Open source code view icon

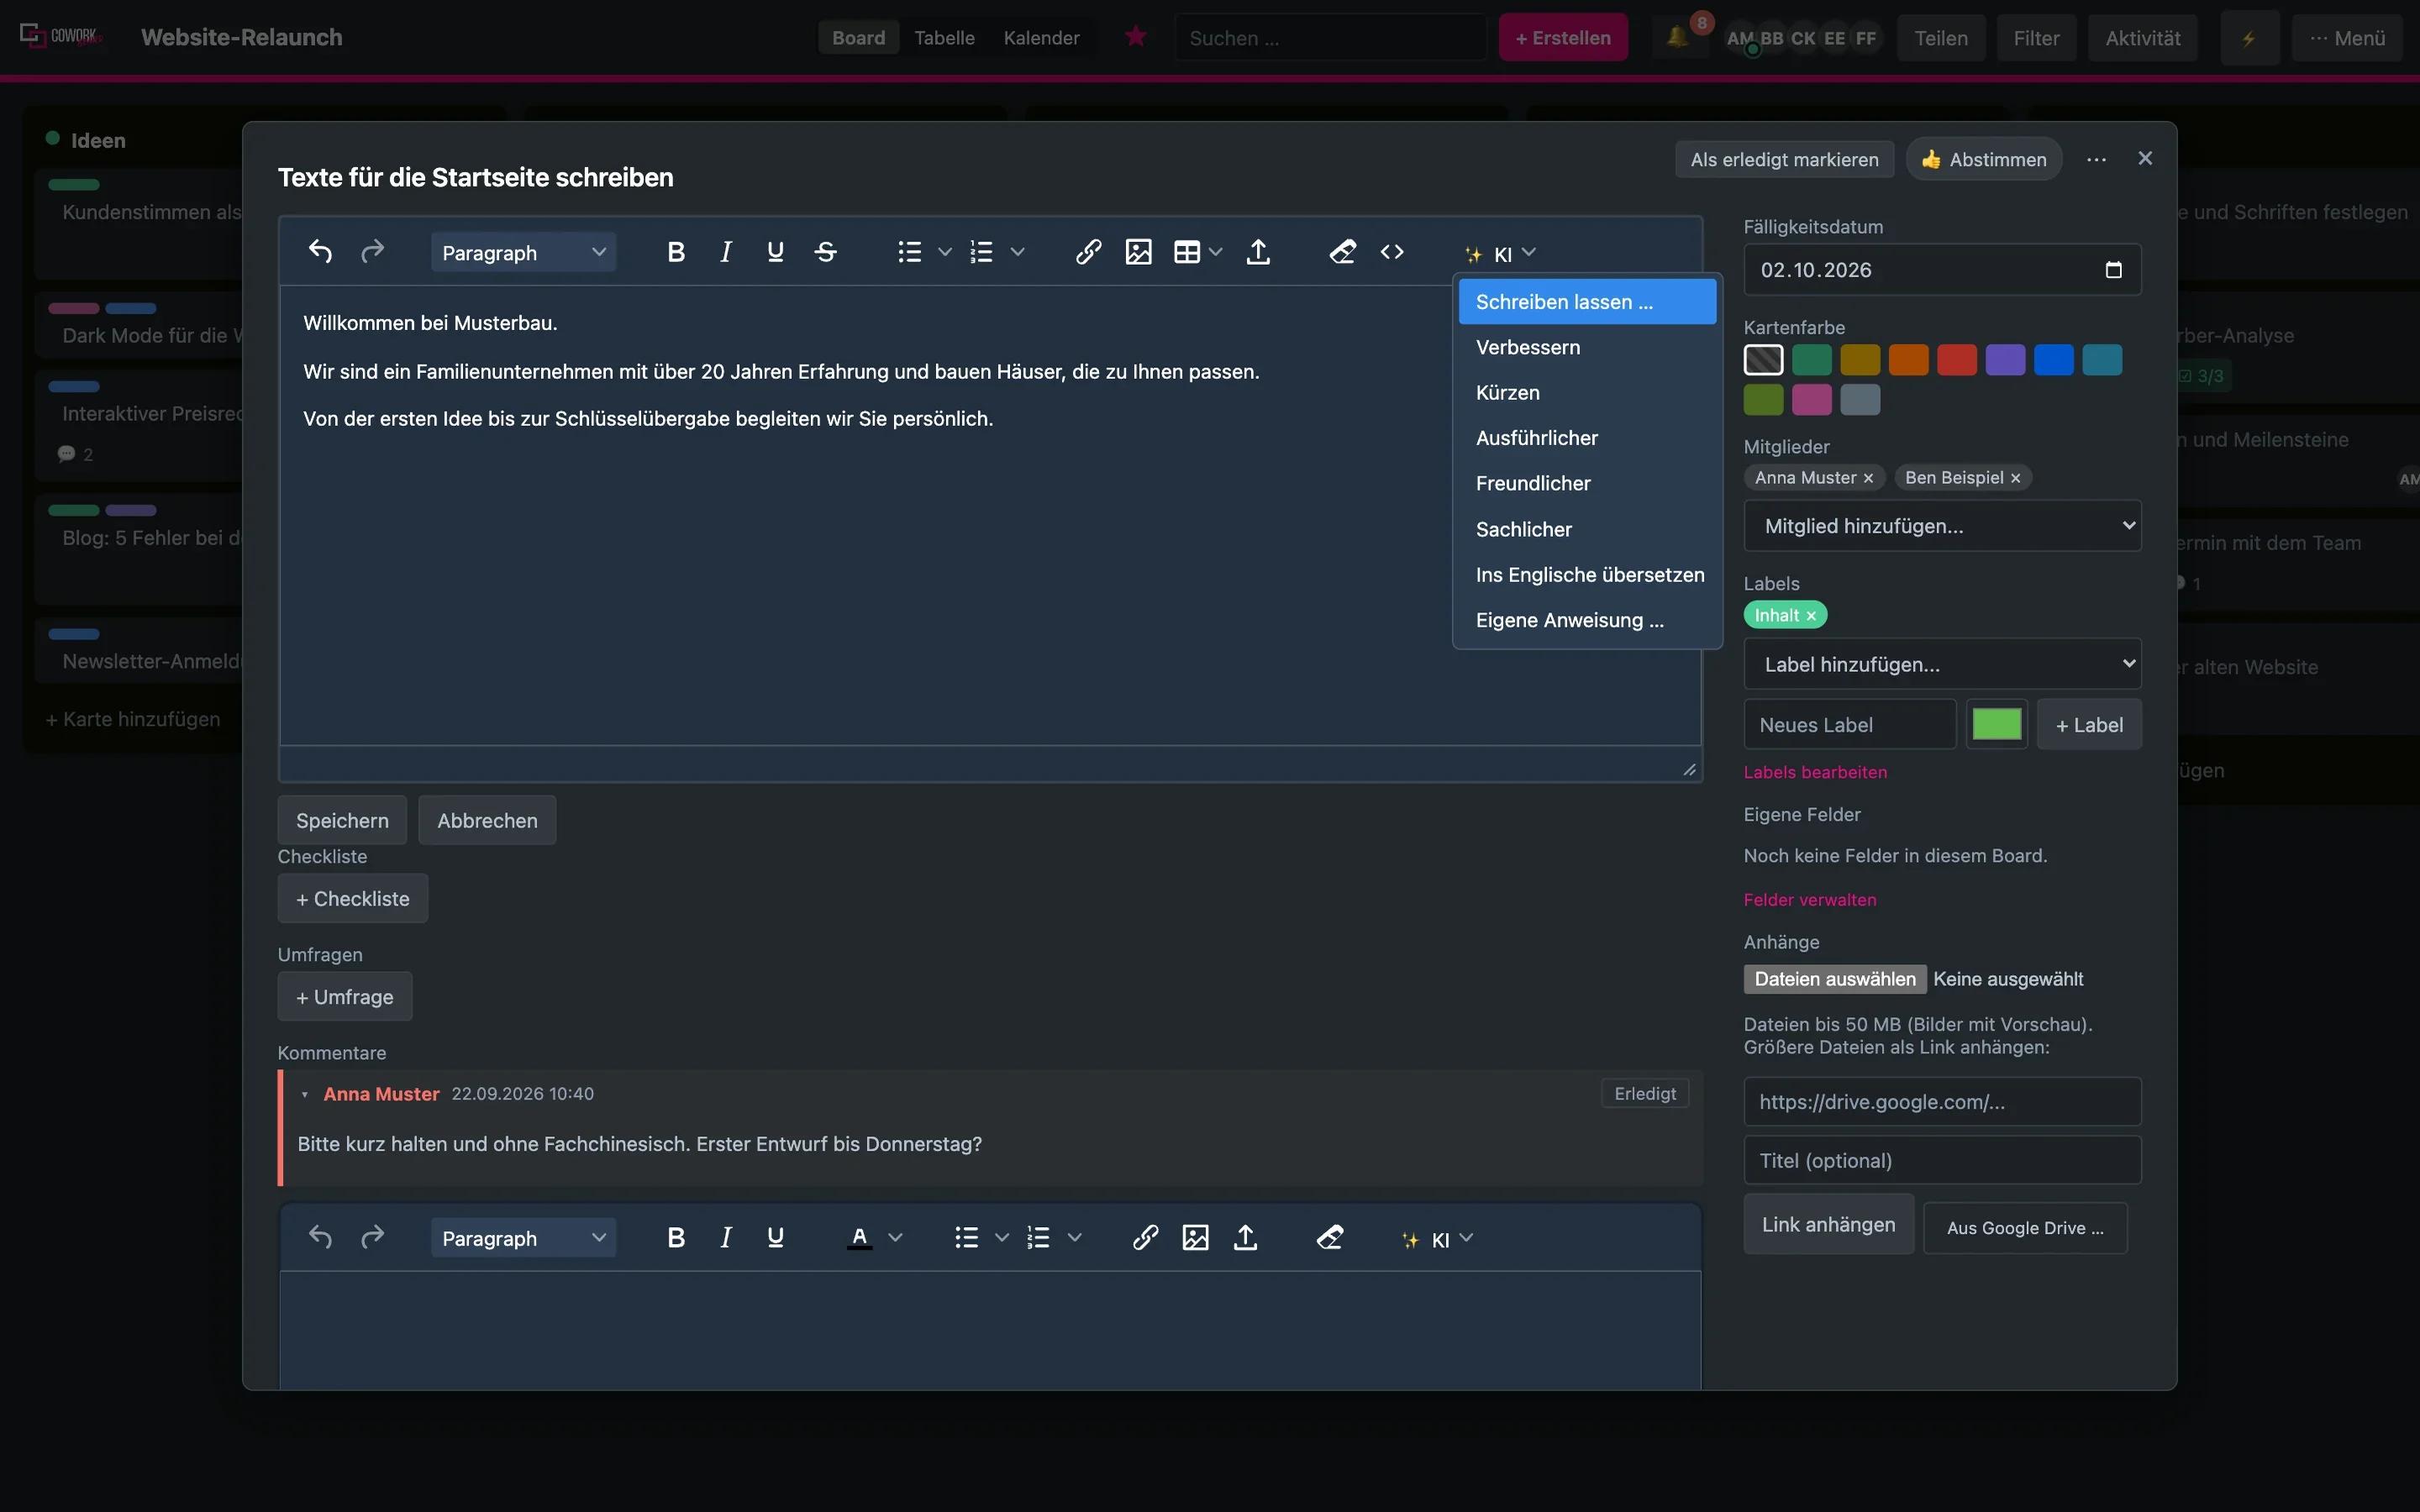click(x=1392, y=252)
